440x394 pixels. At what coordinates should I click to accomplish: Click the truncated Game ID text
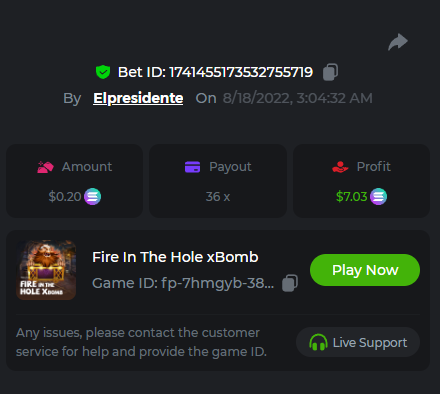tap(183, 283)
